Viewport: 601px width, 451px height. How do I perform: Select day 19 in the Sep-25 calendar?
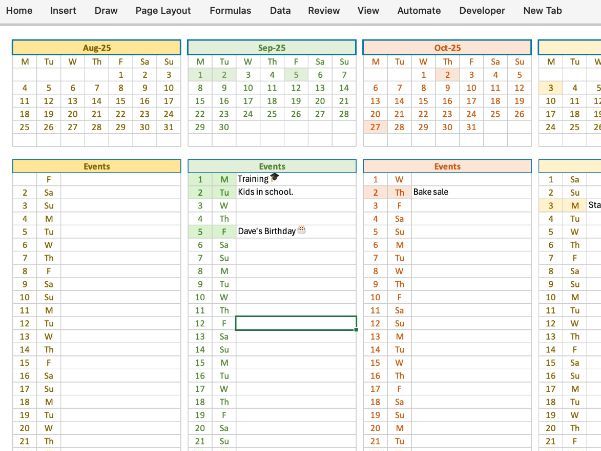[296, 101]
